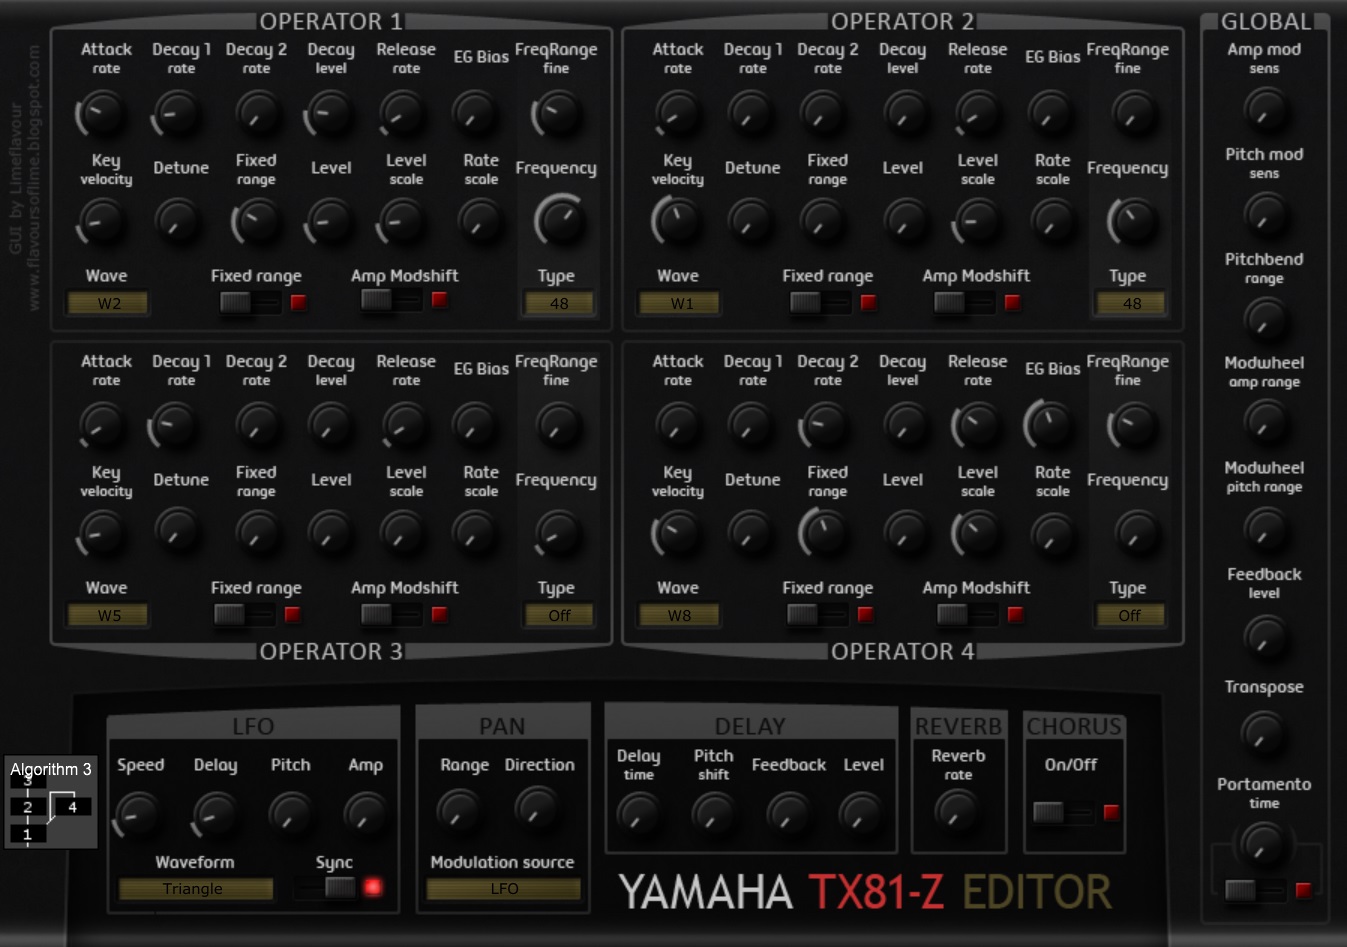Click Operator 2 Attack rate knob
Screen dimensions: 1347x947
[x=677, y=114]
